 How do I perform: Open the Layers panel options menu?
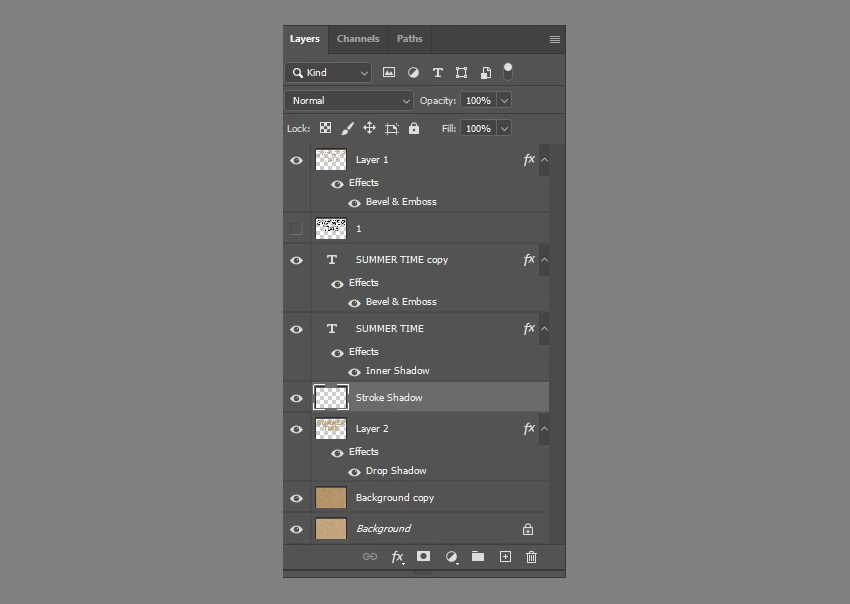[x=555, y=40]
